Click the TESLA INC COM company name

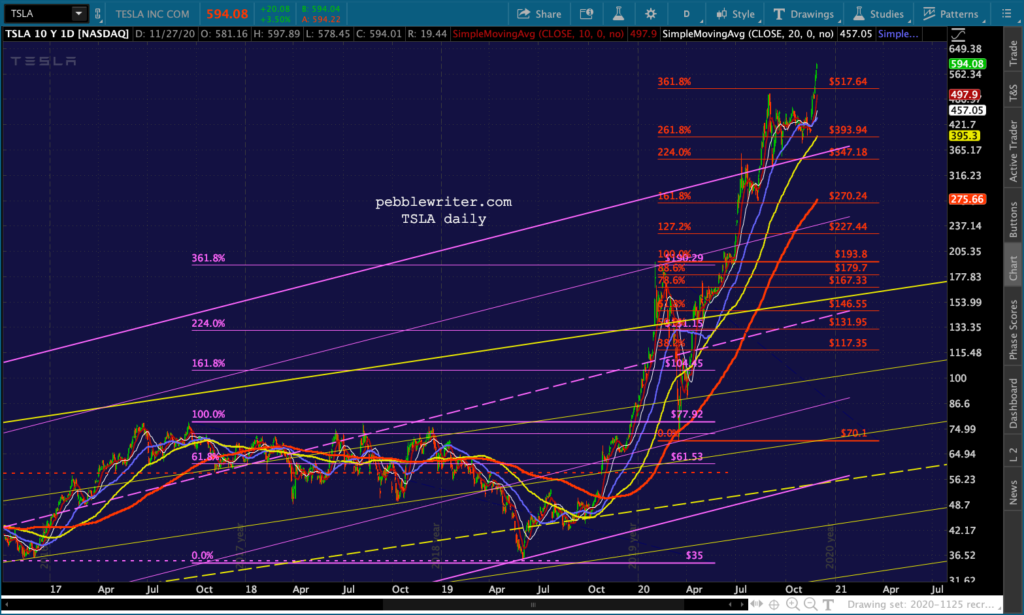tap(152, 14)
